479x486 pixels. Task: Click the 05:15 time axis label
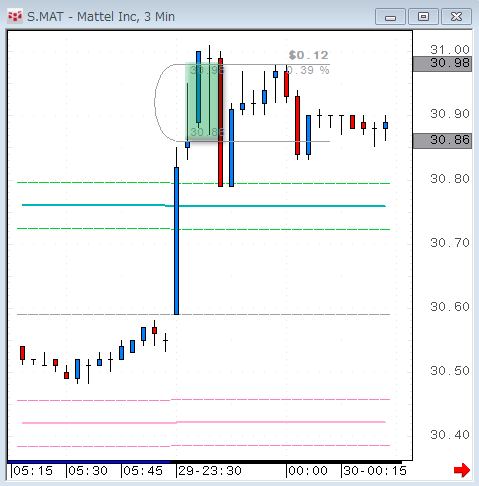click(x=33, y=471)
